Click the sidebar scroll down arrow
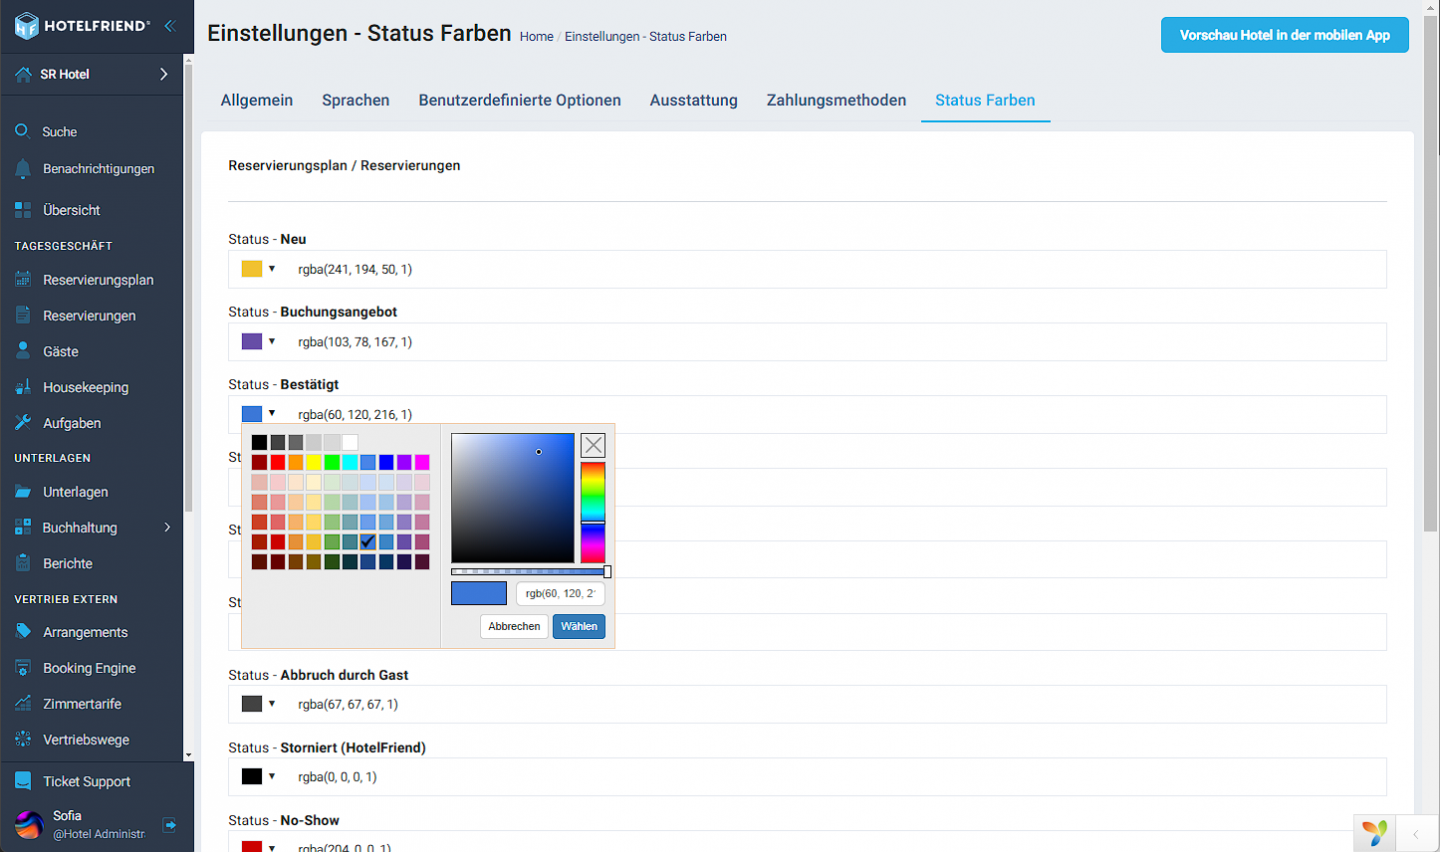The width and height of the screenshot is (1440, 852). pos(188,756)
